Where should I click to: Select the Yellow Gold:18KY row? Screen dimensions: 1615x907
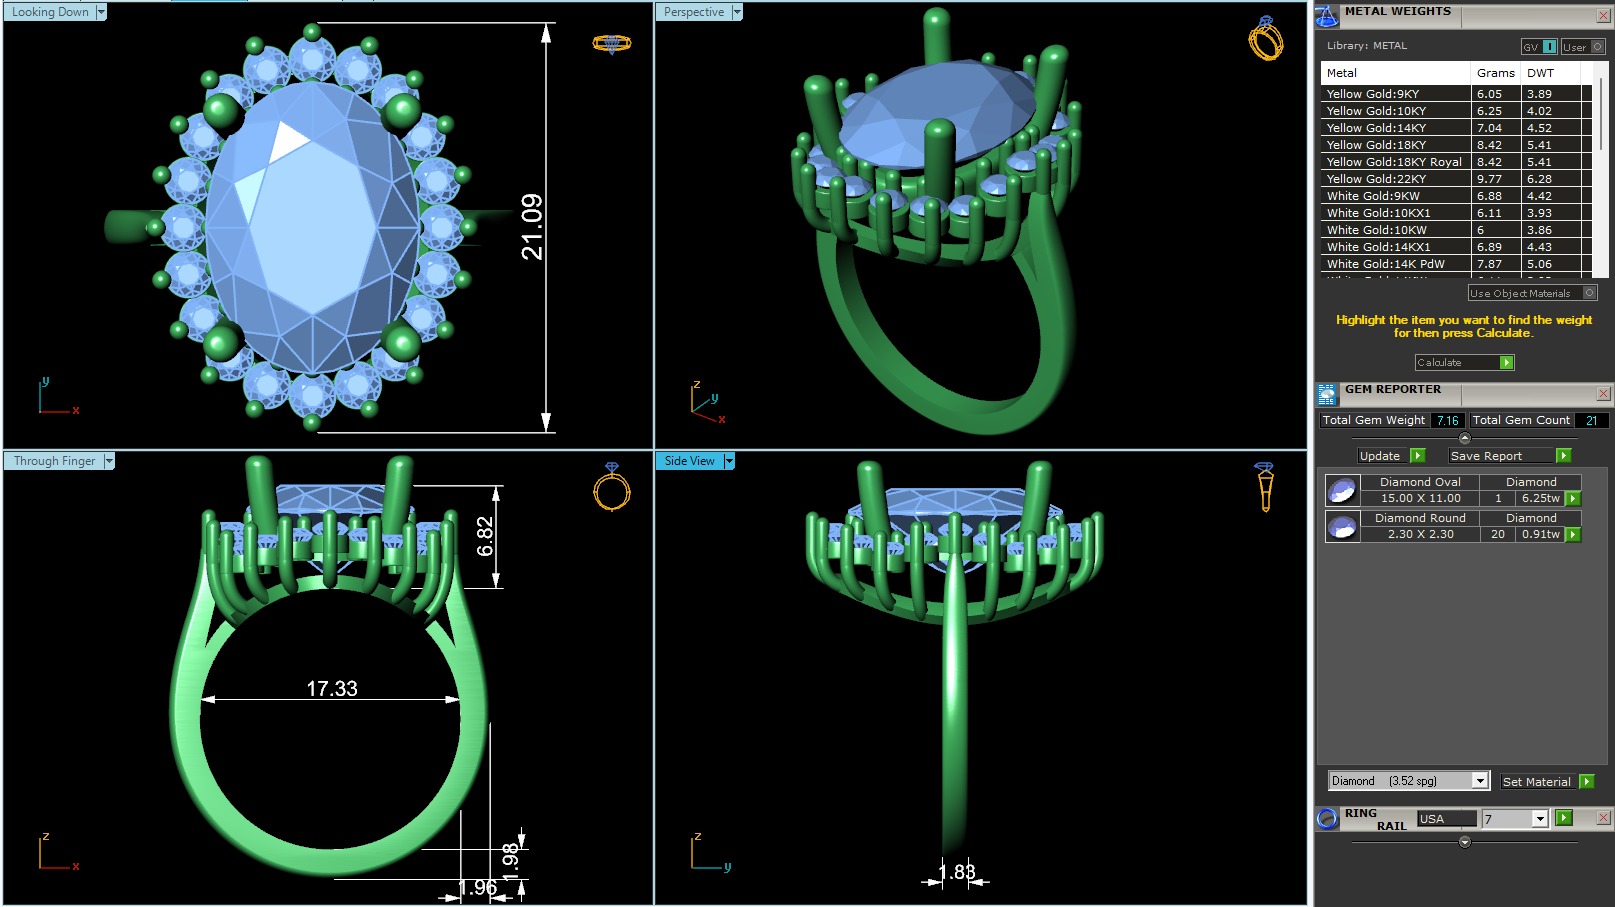pos(1456,145)
